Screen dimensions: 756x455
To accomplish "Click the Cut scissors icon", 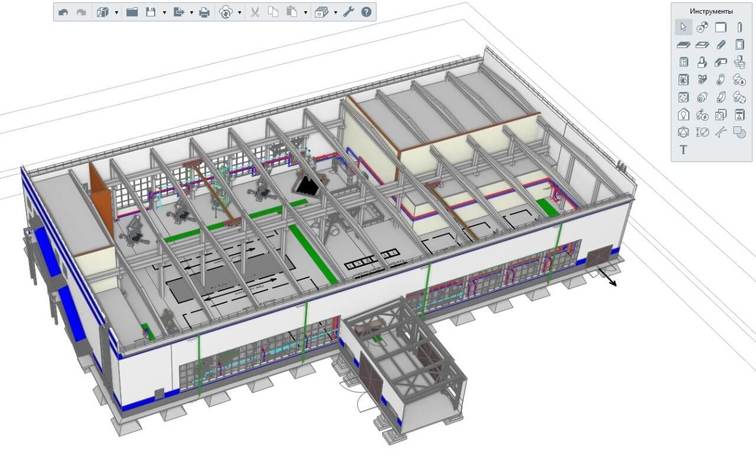I will click(x=255, y=13).
